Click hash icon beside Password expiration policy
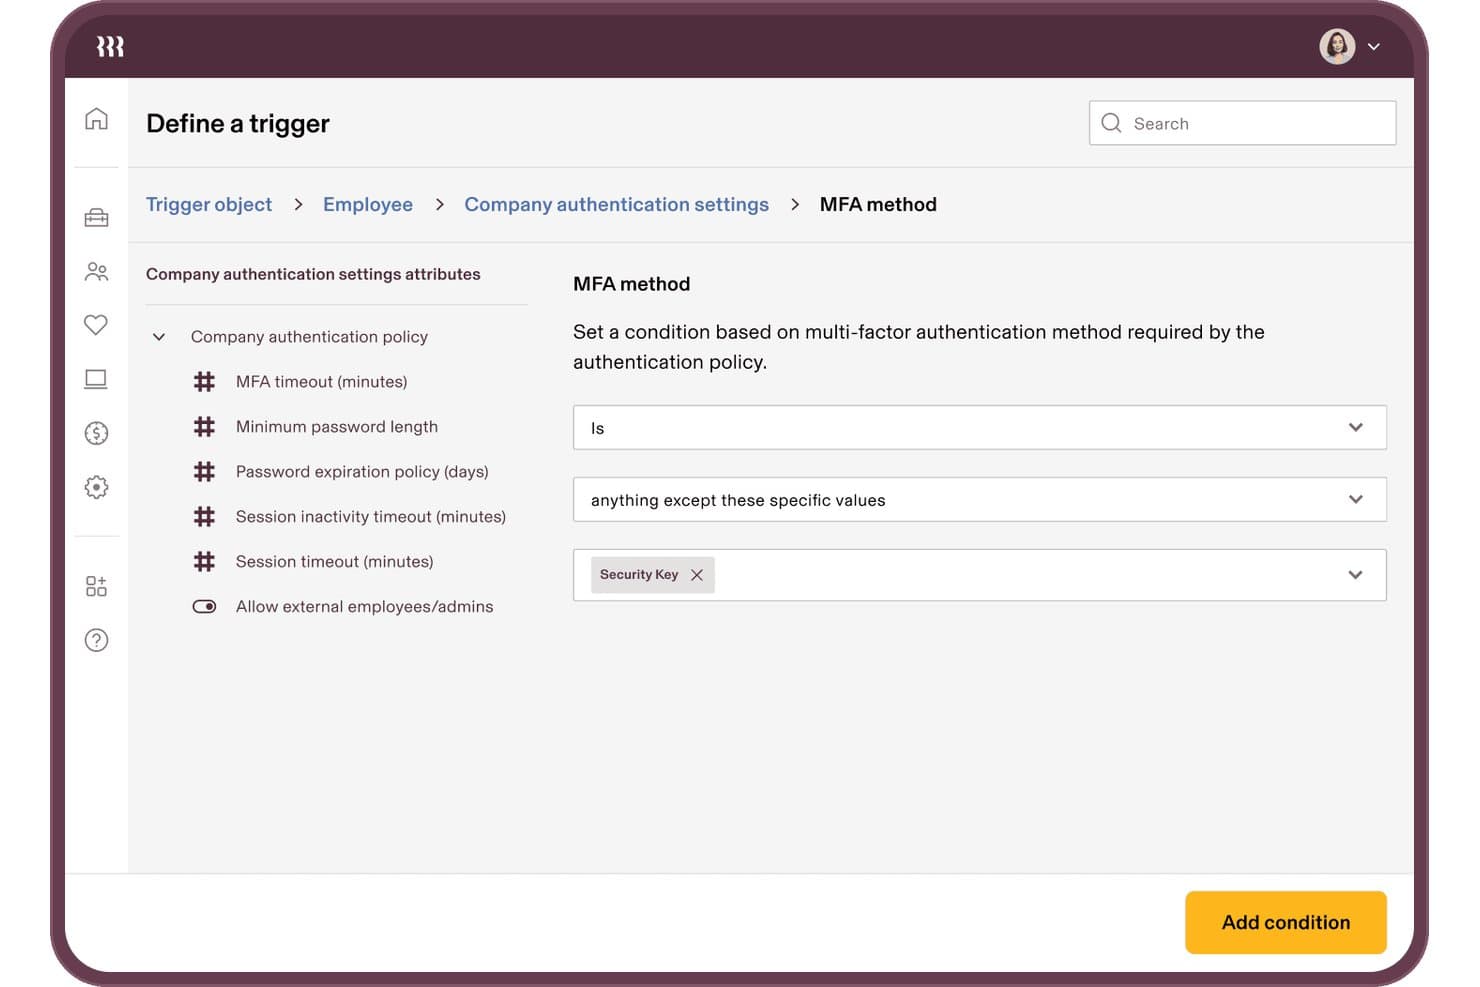Viewport: 1480px width, 987px height. pyautogui.click(x=204, y=472)
